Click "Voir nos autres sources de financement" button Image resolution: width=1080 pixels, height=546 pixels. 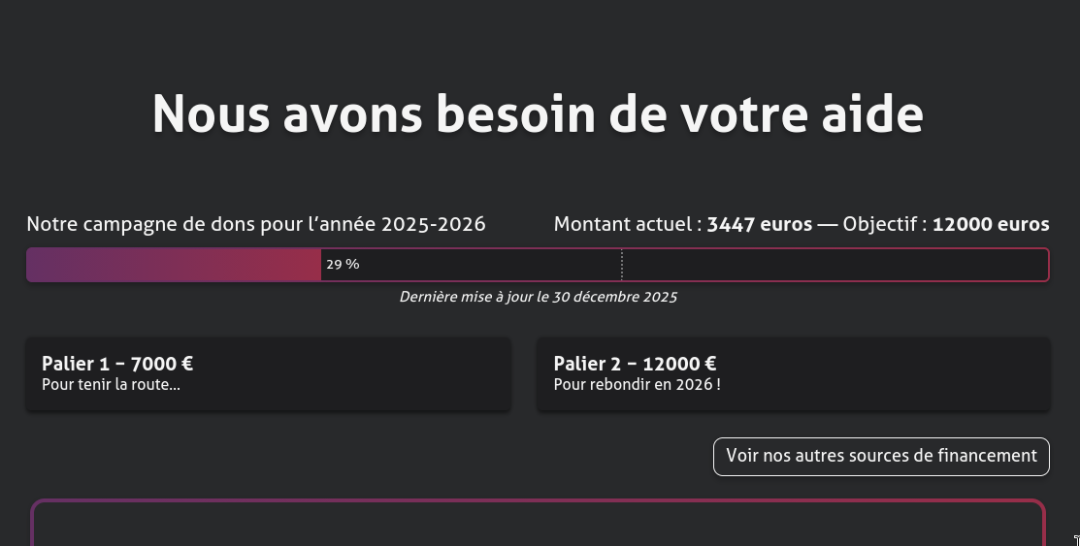click(x=881, y=456)
